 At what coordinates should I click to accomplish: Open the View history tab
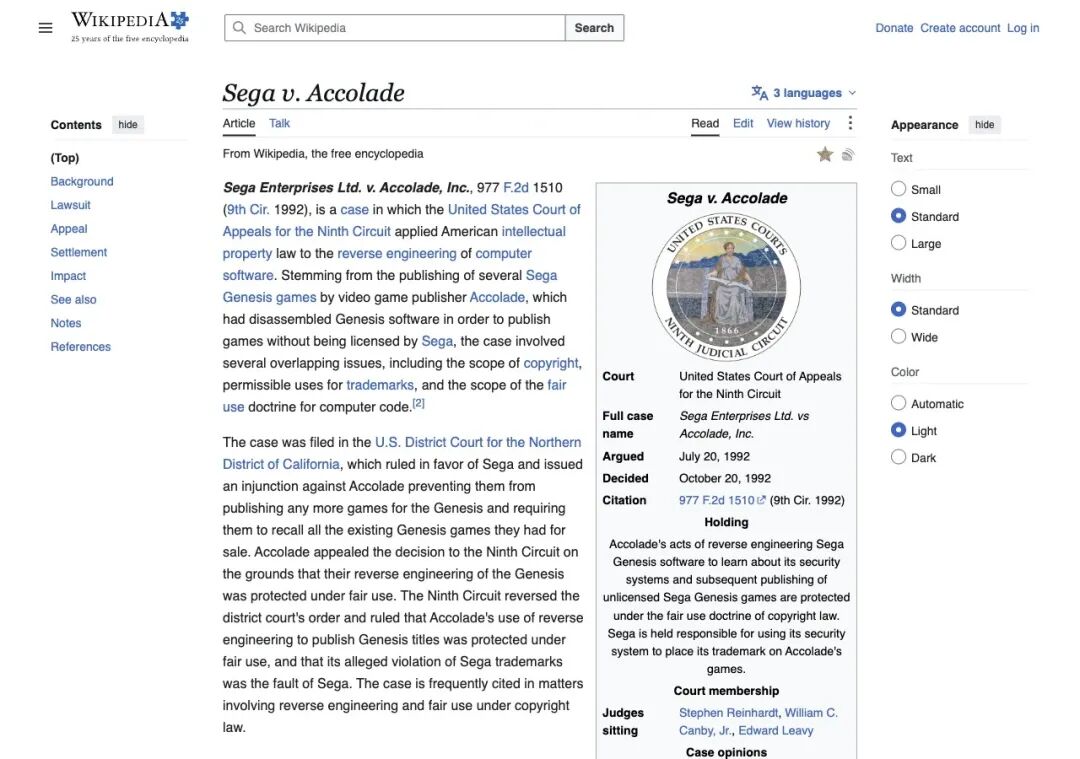click(x=798, y=123)
